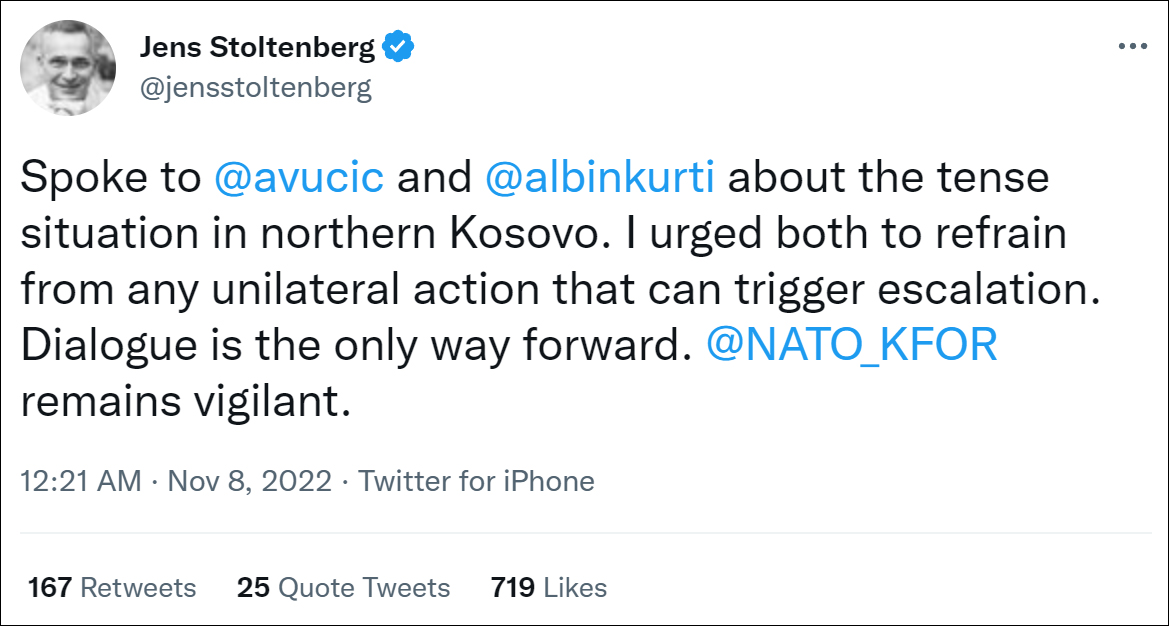Click the 25 quote tweet count number
The image size is (1169, 626).
tap(254, 587)
